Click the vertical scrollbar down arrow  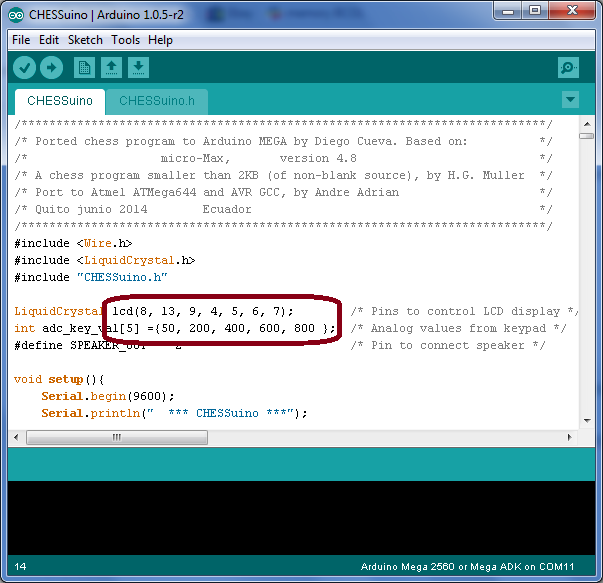point(587,420)
